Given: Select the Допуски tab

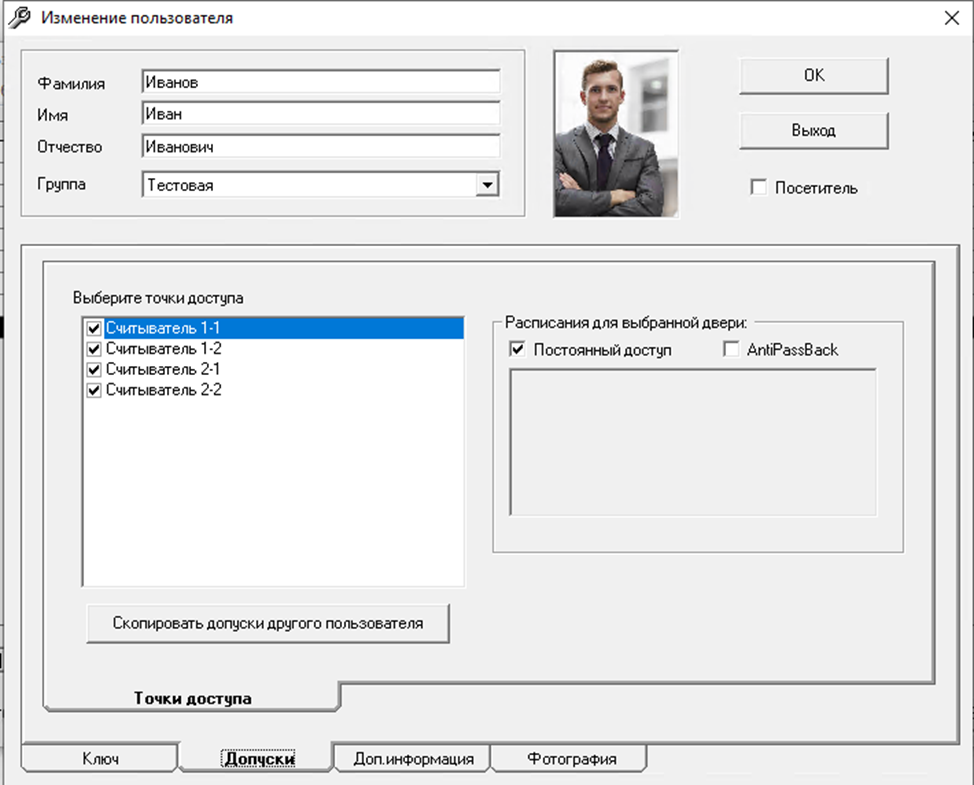Looking at the screenshot, I should click(258, 759).
